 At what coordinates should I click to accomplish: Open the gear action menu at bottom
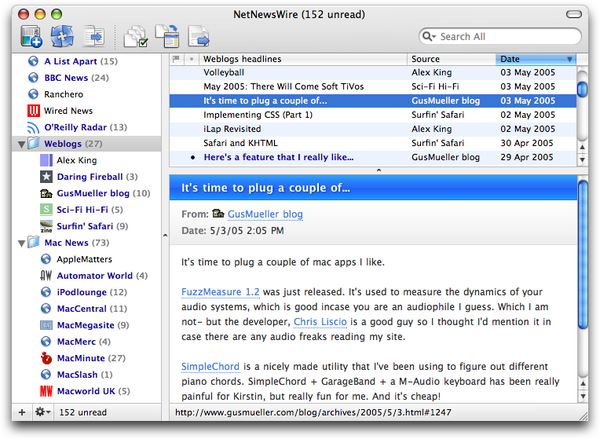tap(42, 412)
